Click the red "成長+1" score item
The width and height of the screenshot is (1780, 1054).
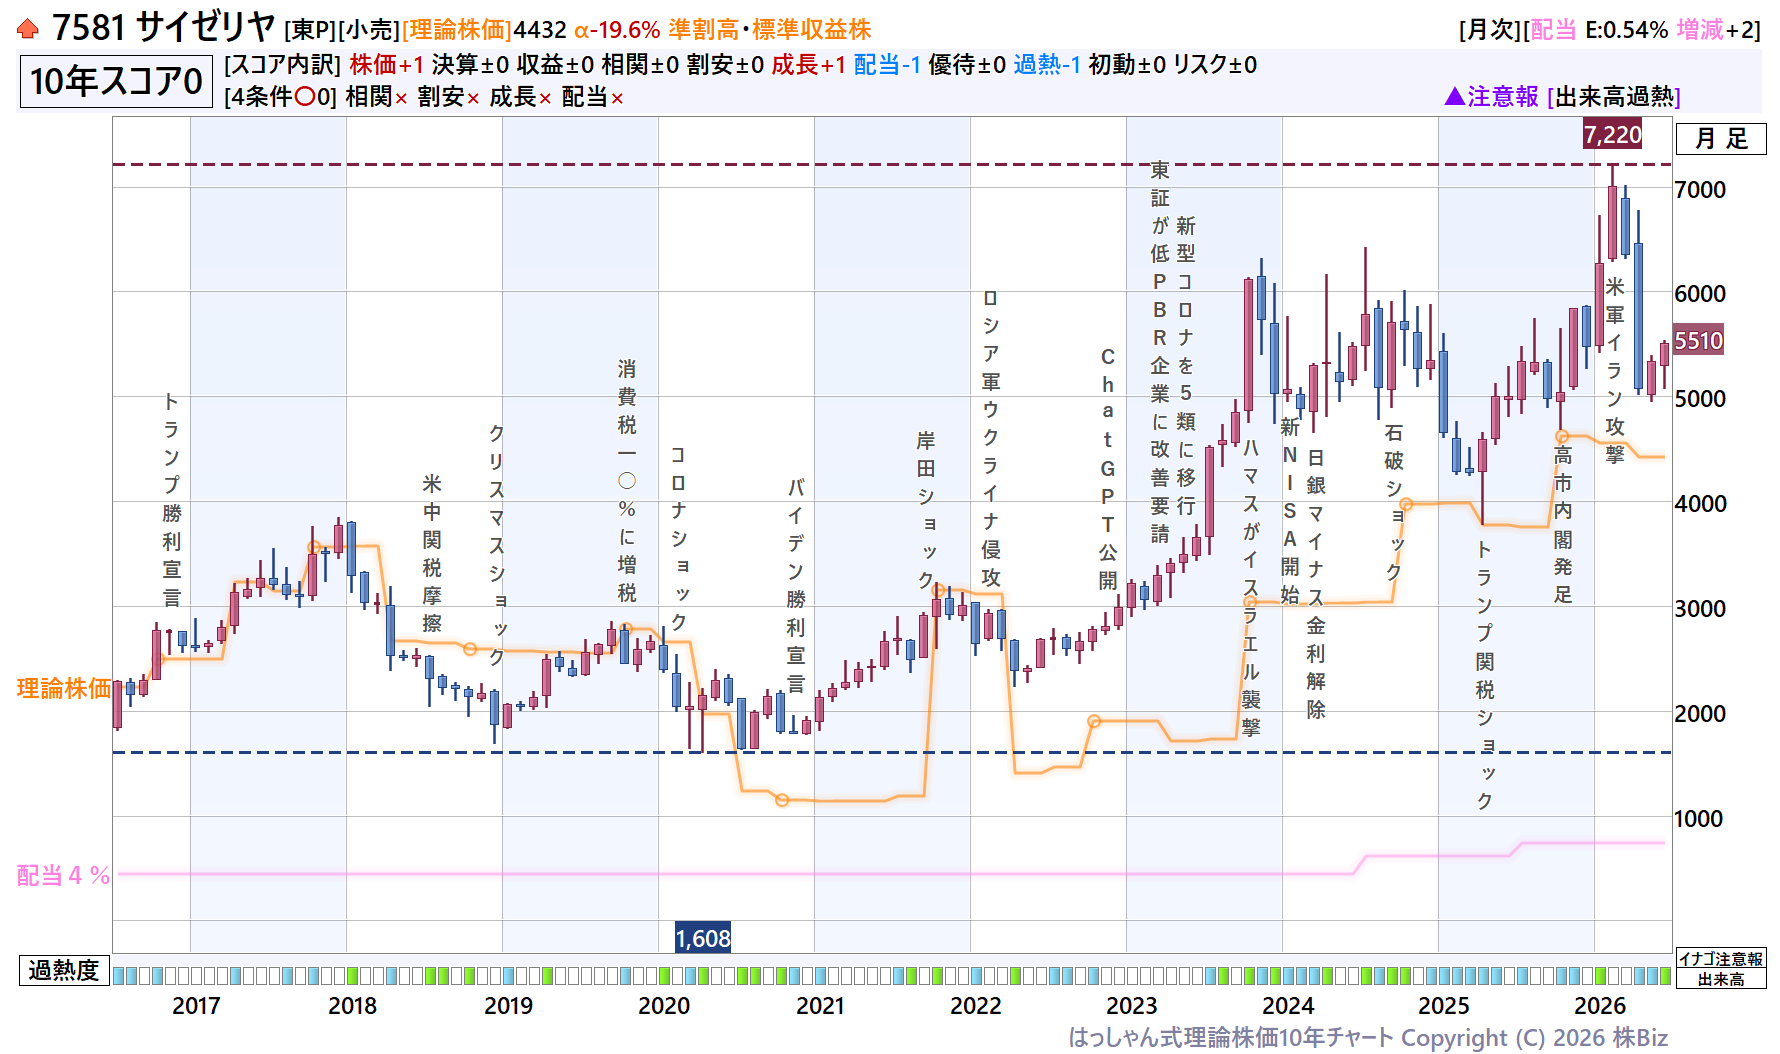point(809,65)
